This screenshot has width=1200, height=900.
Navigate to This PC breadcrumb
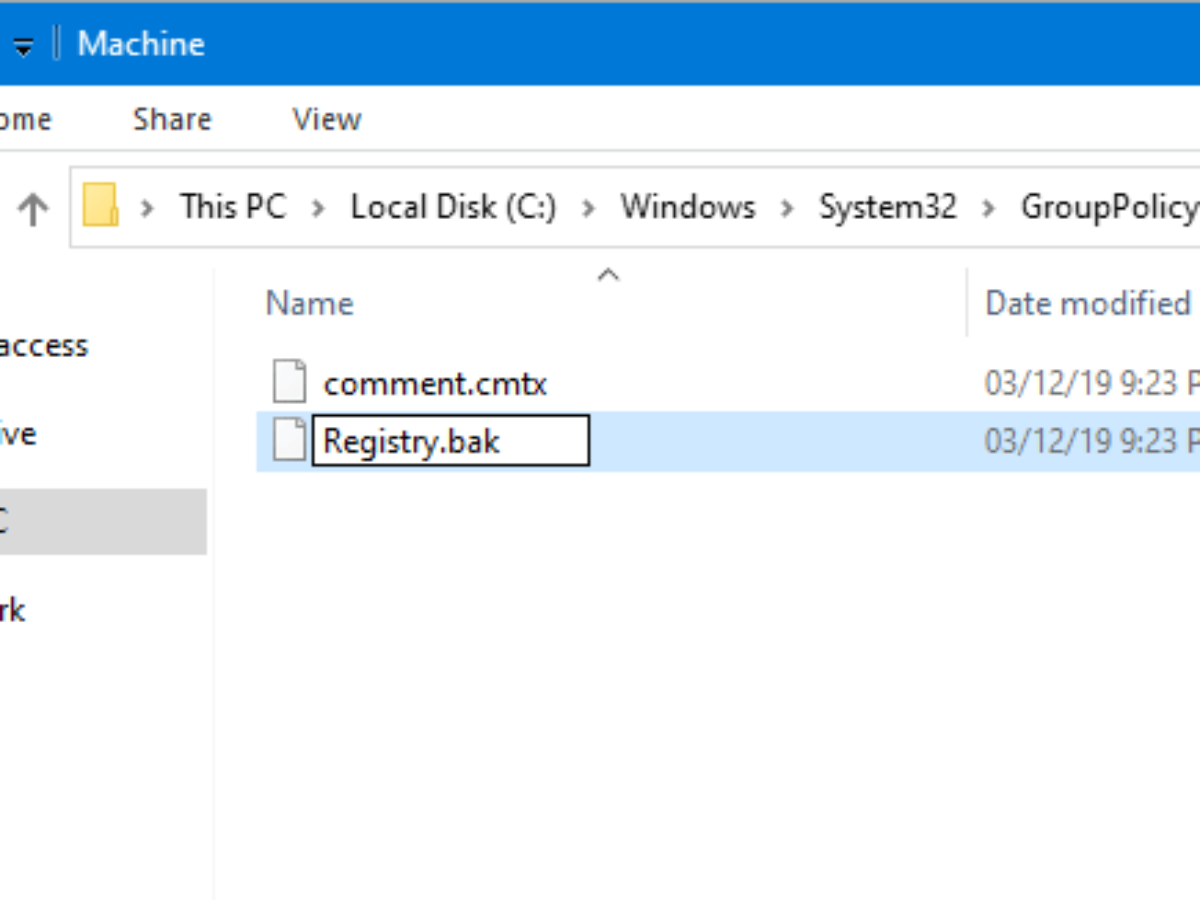[x=233, y=207]
